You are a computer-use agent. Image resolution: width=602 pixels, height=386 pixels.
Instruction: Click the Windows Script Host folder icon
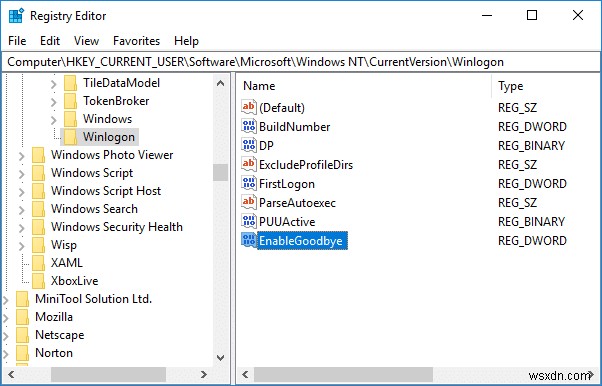click(38, 191)
